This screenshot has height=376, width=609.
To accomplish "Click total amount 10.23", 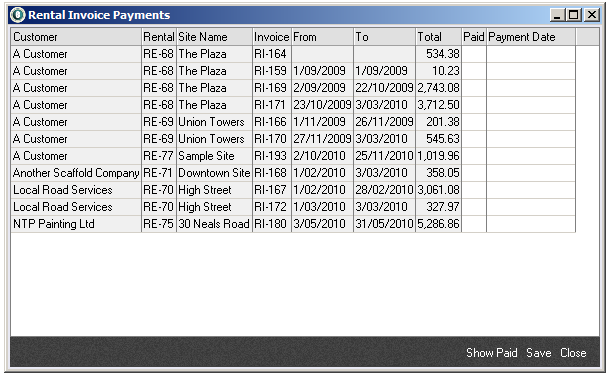I will [438, 71].
